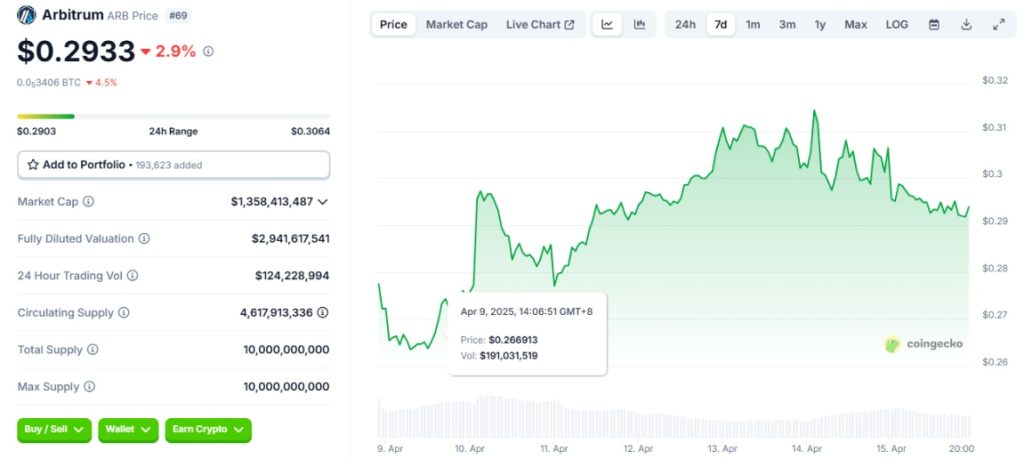Click the Market Cap info icon
The height and width of the screenshot is (459, 1024).
click(88, 202)
